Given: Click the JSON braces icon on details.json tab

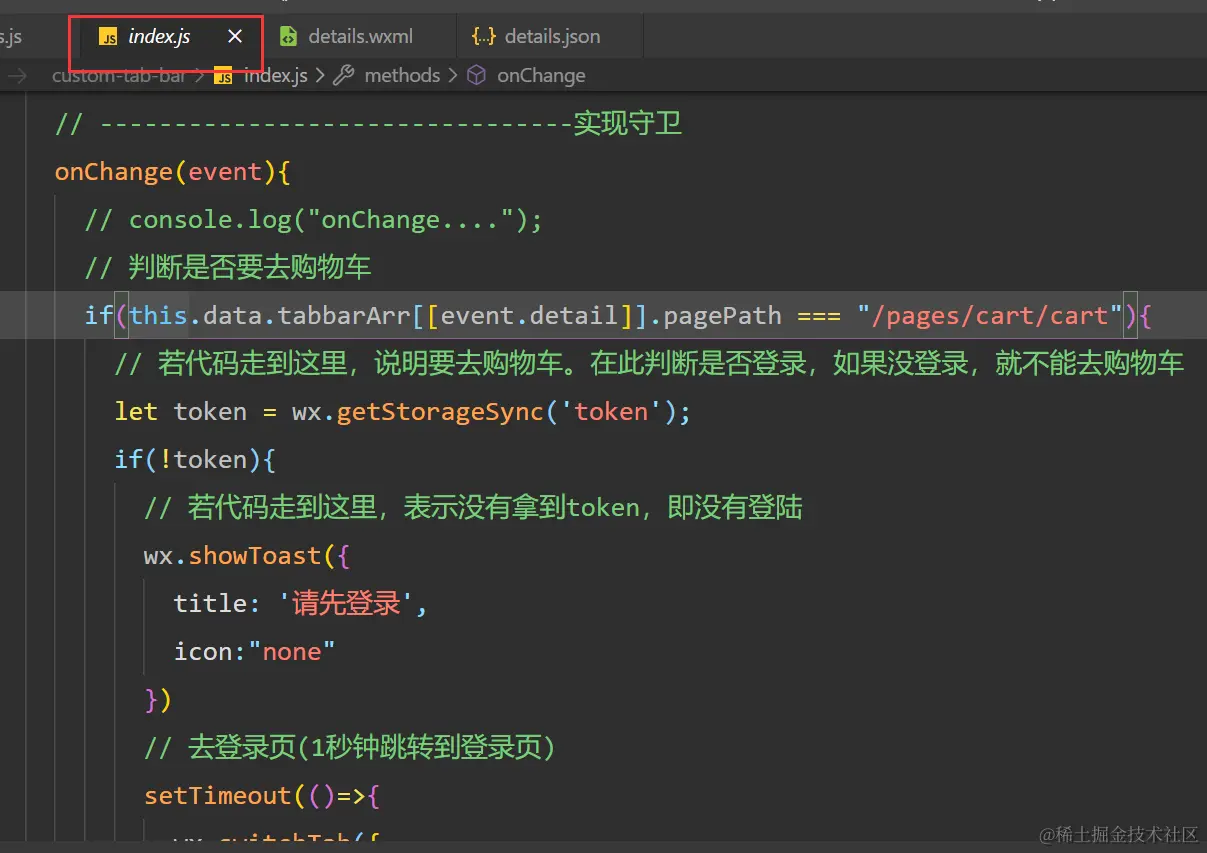Looking at the screenshot, I should 484,37.
